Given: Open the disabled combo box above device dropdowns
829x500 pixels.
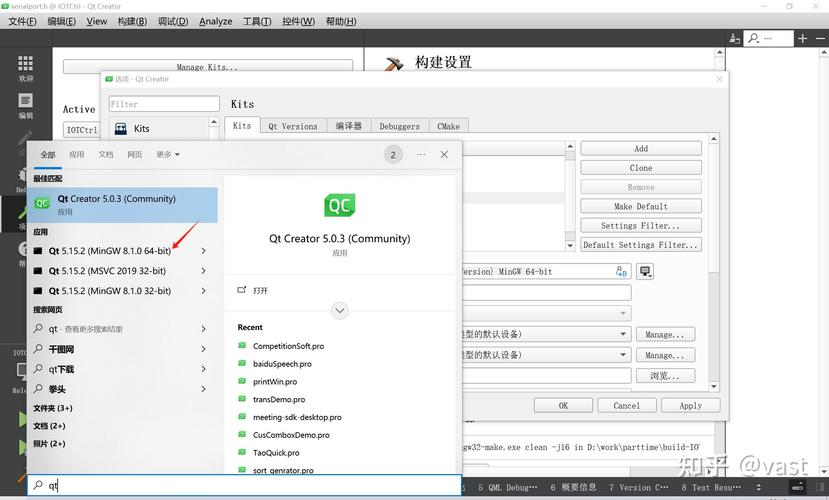Looking at the screenshot, I should click(547, 313).
